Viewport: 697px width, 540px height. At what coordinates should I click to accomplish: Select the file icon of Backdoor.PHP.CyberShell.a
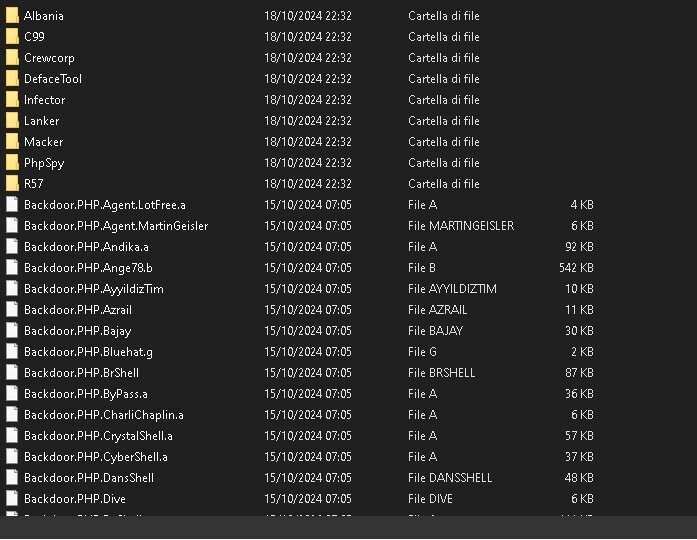coord(12,456)
